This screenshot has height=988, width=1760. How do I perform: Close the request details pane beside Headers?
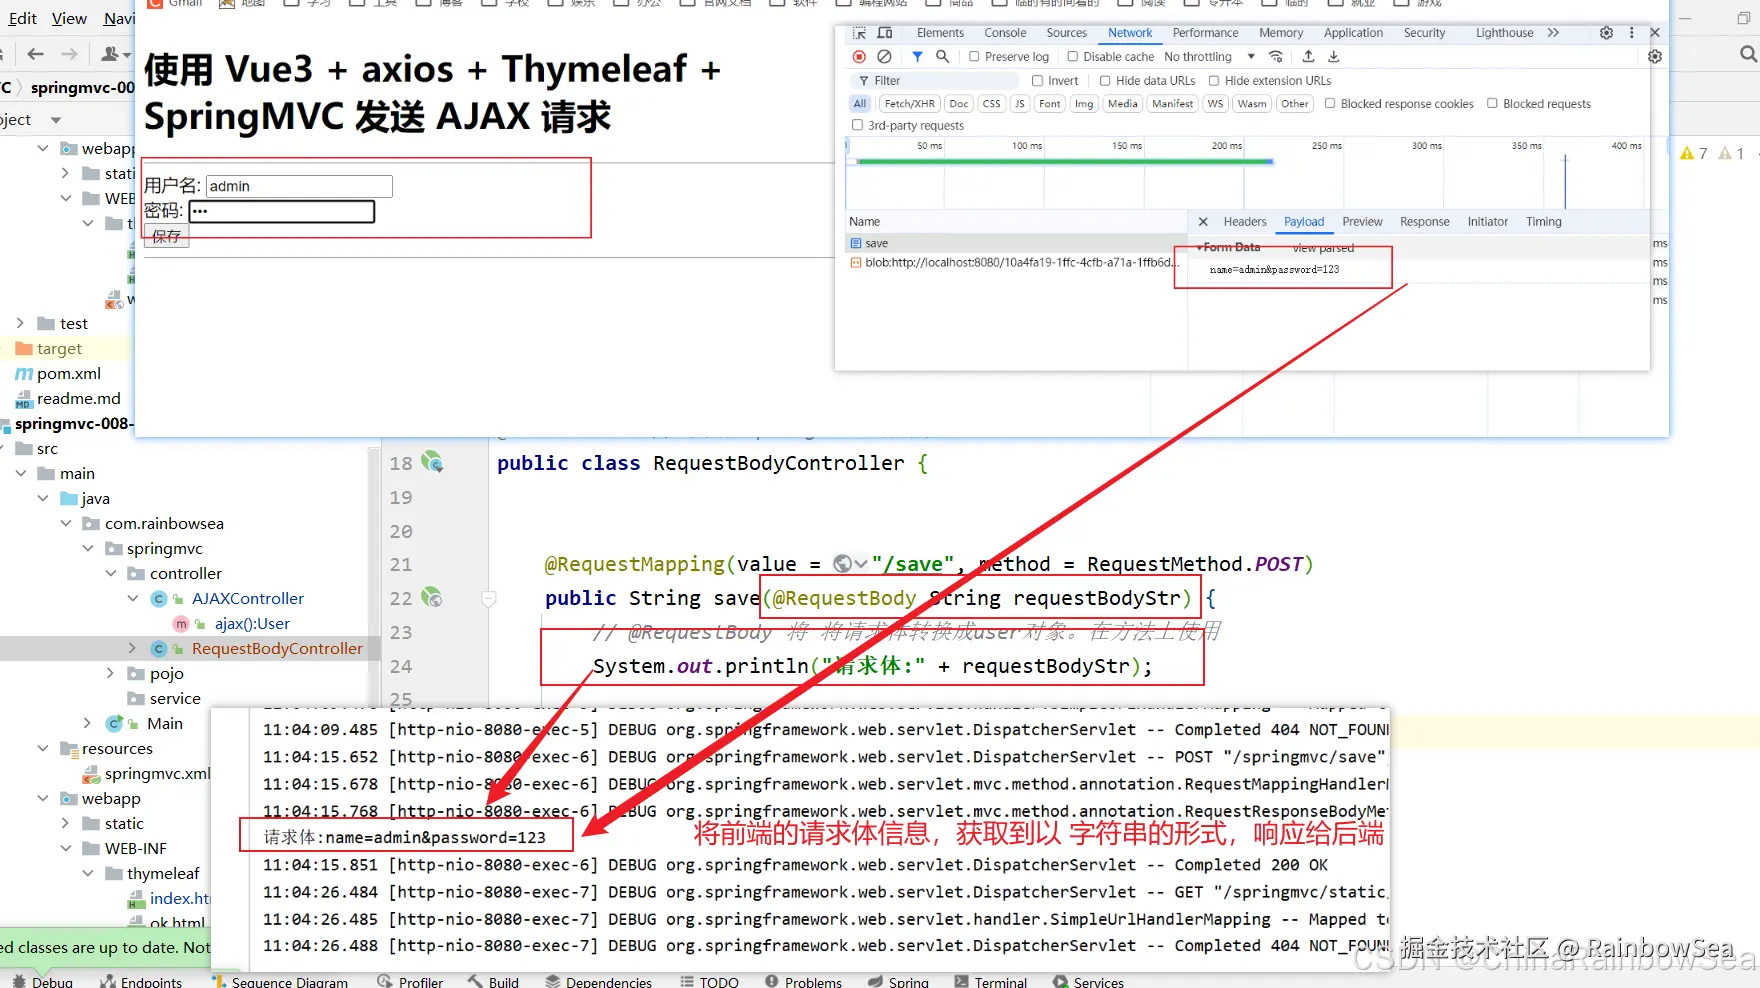[x=1203, y=222]
